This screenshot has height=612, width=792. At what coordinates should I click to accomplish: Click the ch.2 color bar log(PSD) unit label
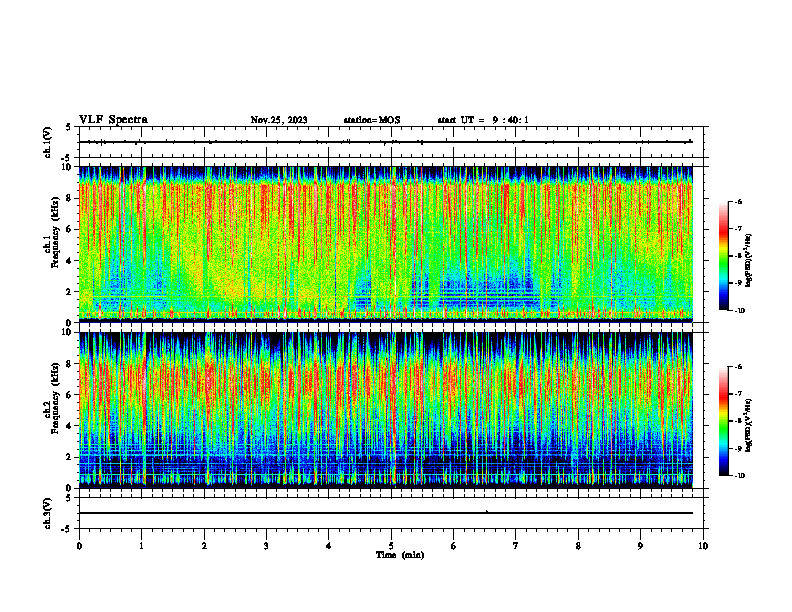point(749,426)
